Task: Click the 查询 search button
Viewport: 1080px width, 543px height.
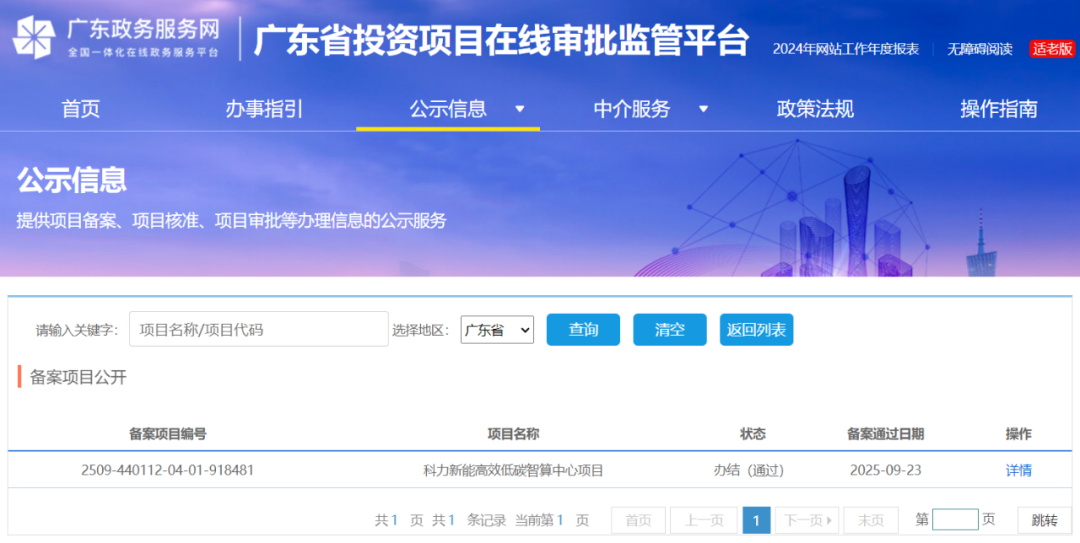Action: tap(583, 330)
